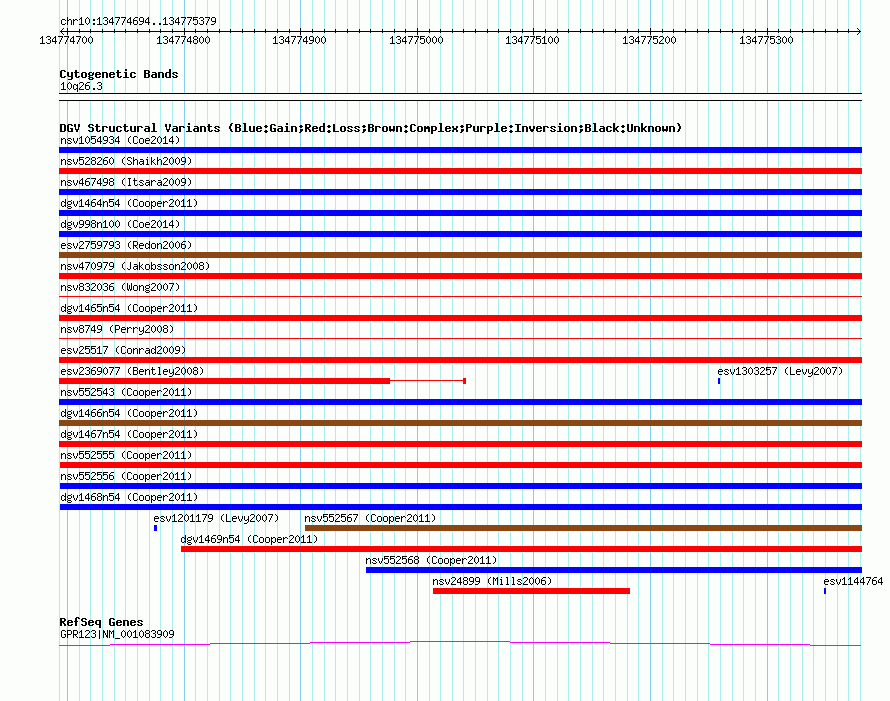Click the red bar under nsv24899
890x701 pixels.
(531, 591)
